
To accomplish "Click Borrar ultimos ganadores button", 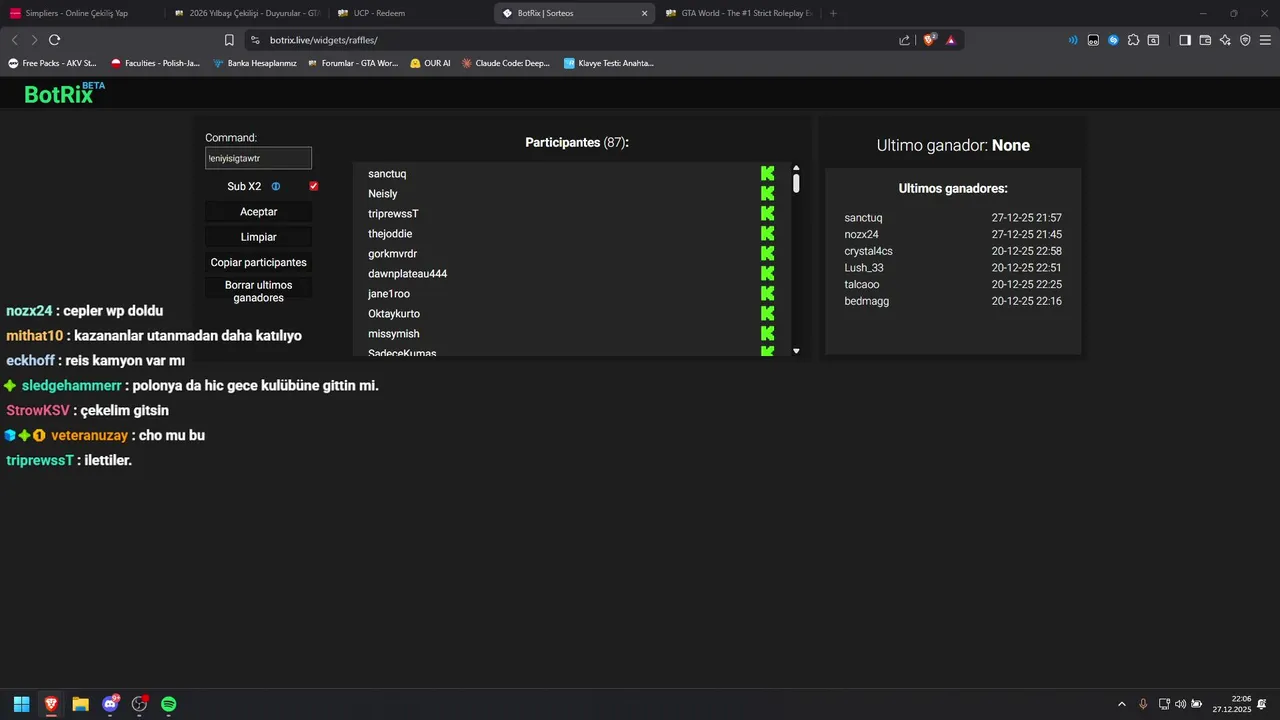I will pyautogui.click(x=259, y=291).
